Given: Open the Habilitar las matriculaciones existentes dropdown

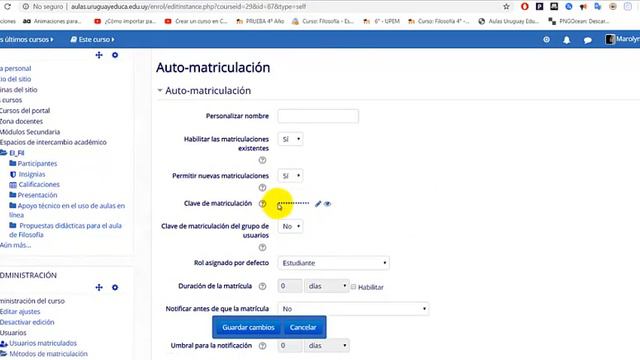Looking at the screenshot, I should click(290, 139).
